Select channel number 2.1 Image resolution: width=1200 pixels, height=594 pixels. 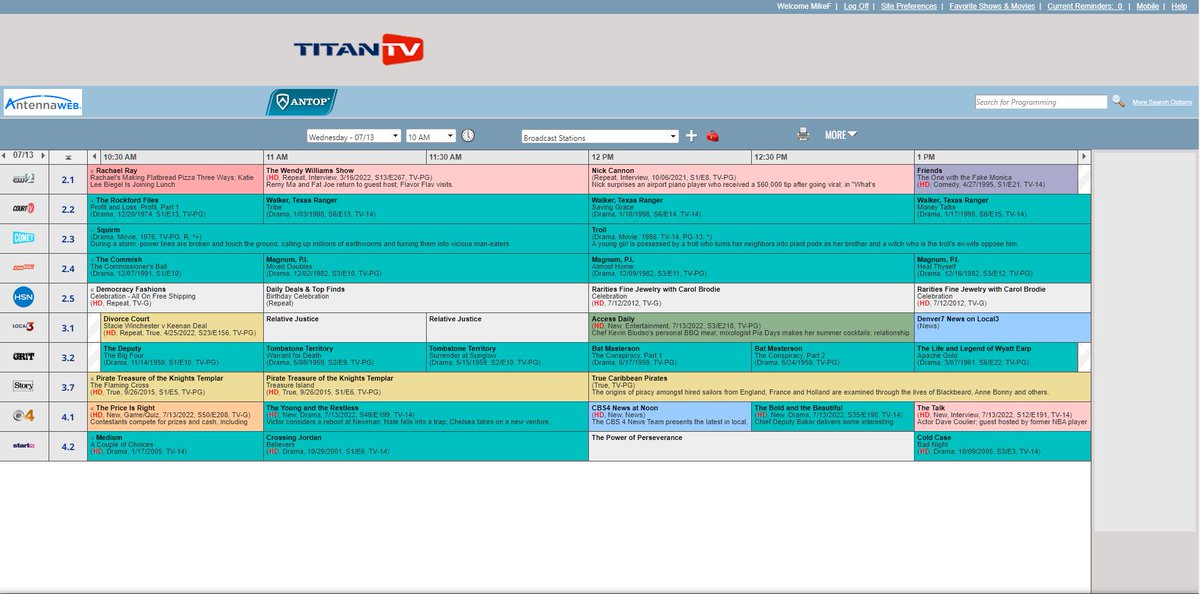(68, 179)
